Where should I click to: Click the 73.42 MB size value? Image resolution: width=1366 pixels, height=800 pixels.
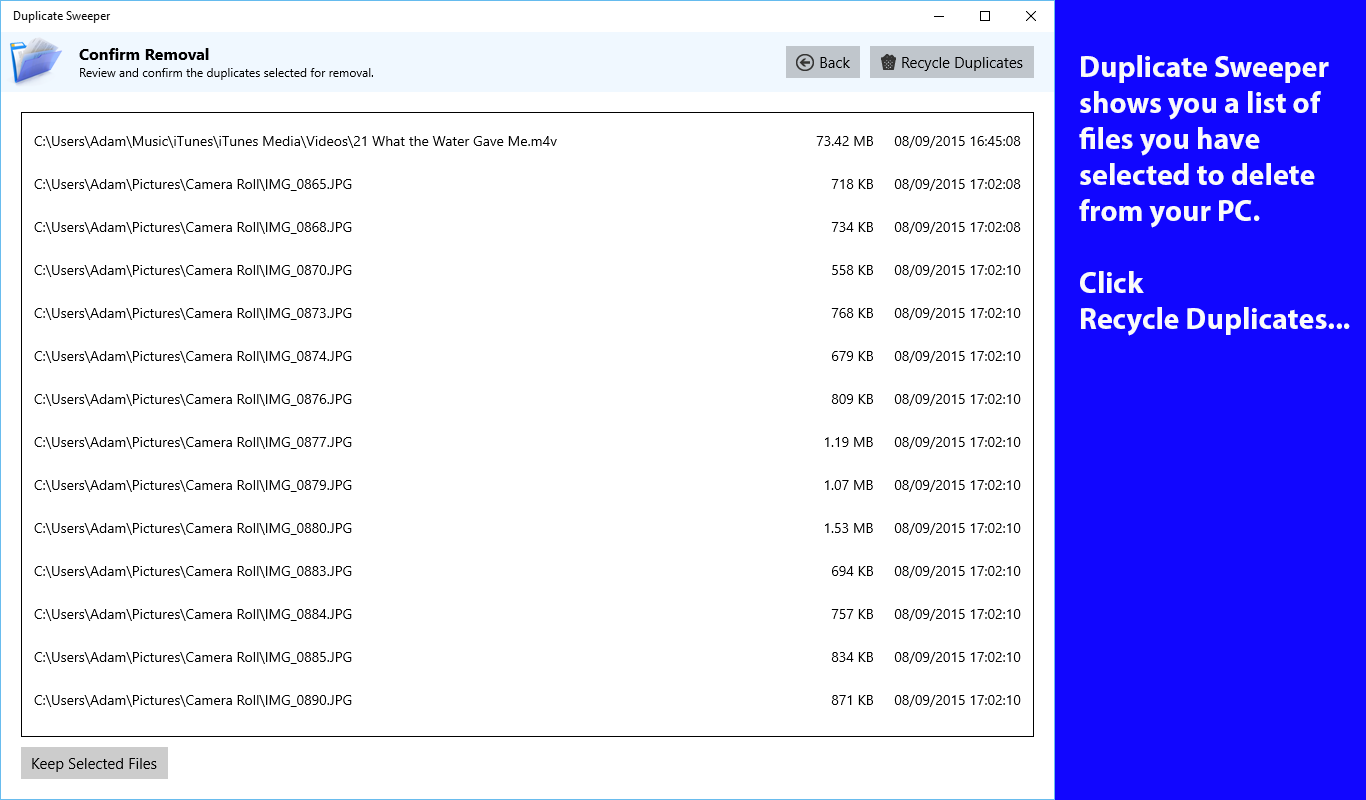click(845, 142)
